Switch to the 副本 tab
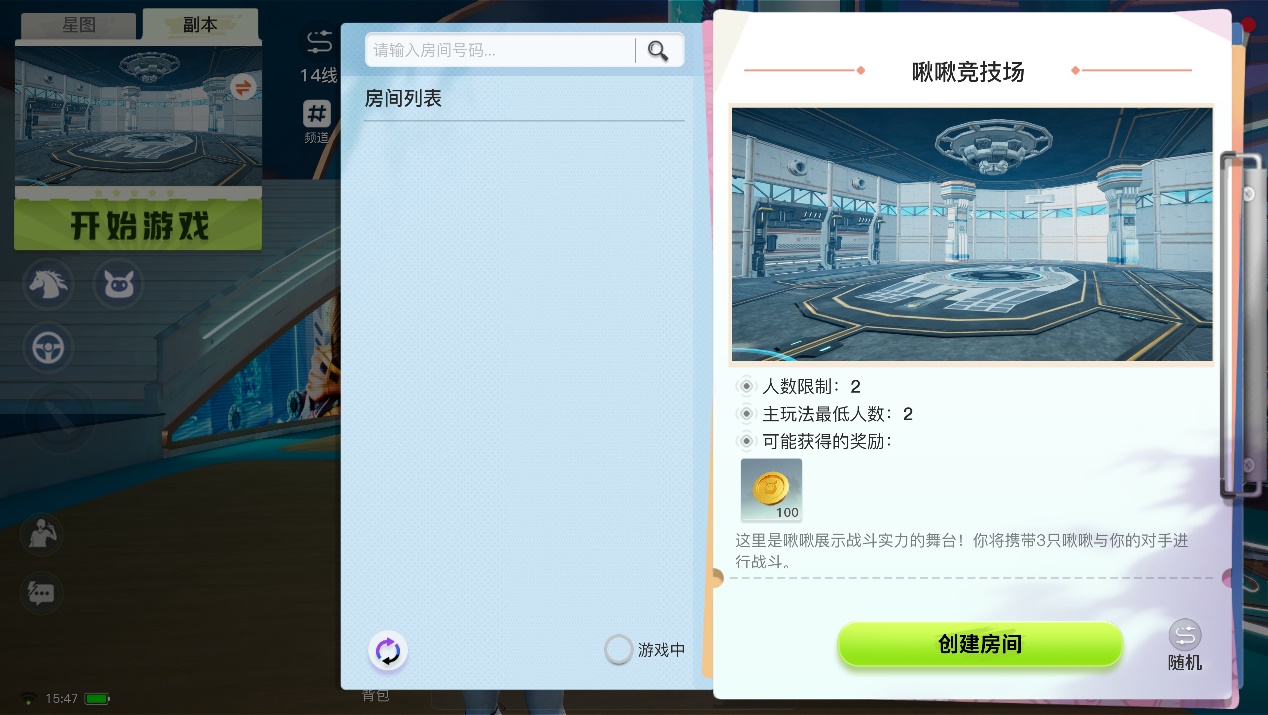 coord(200,24)
